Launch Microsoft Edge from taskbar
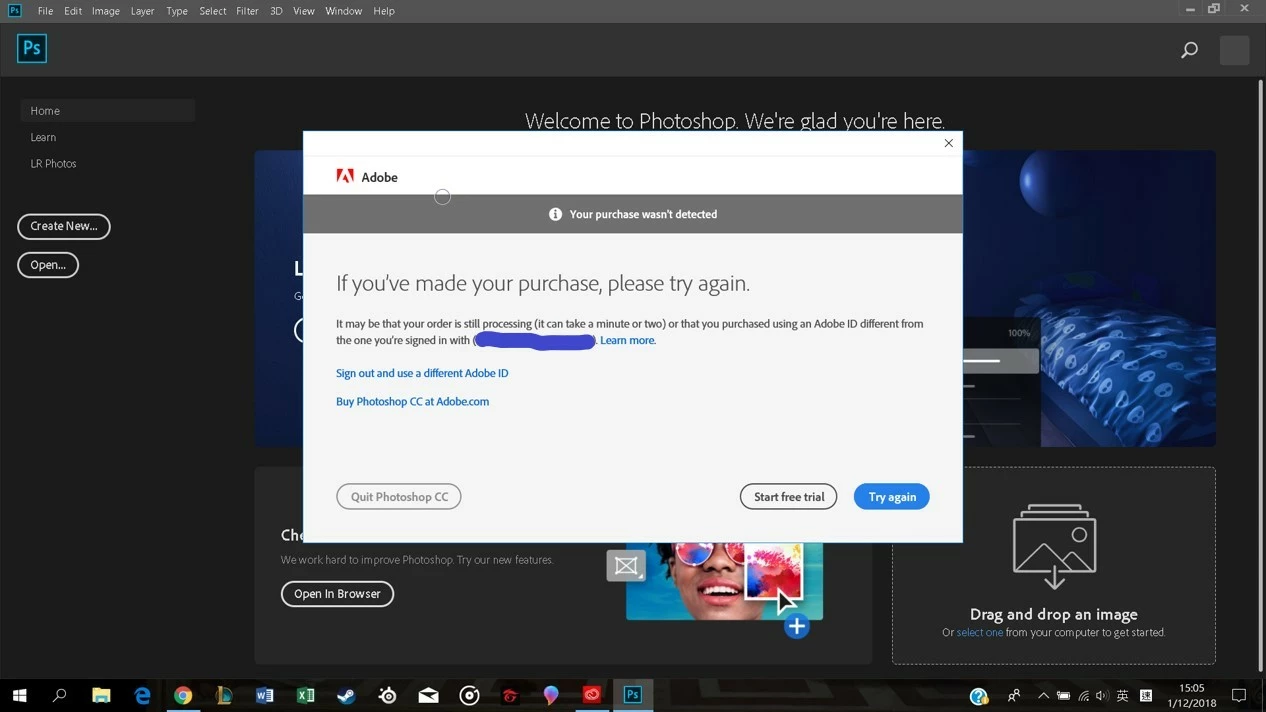This screenshot has width=1266, height=712. pos(142,695)
